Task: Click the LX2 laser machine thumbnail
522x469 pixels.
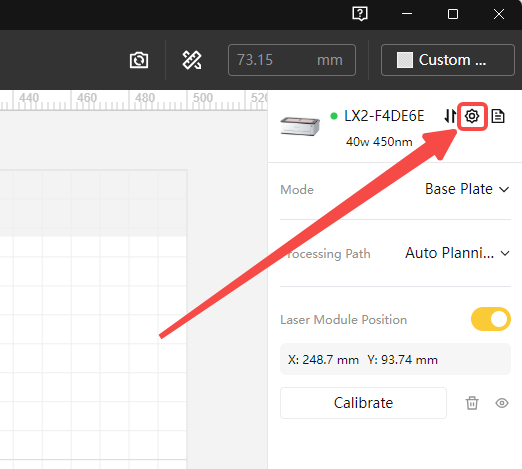Action: [300, 126]
